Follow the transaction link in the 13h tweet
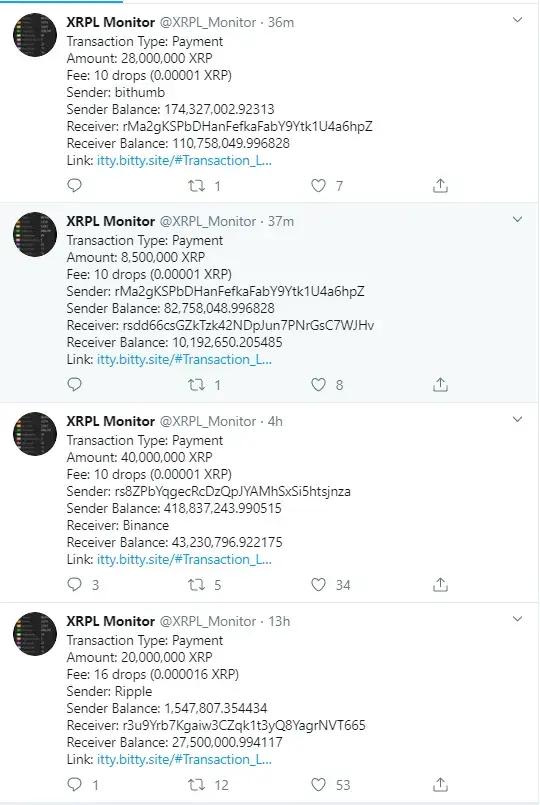The height and width of the screenshot is (805, 540). 184,759
